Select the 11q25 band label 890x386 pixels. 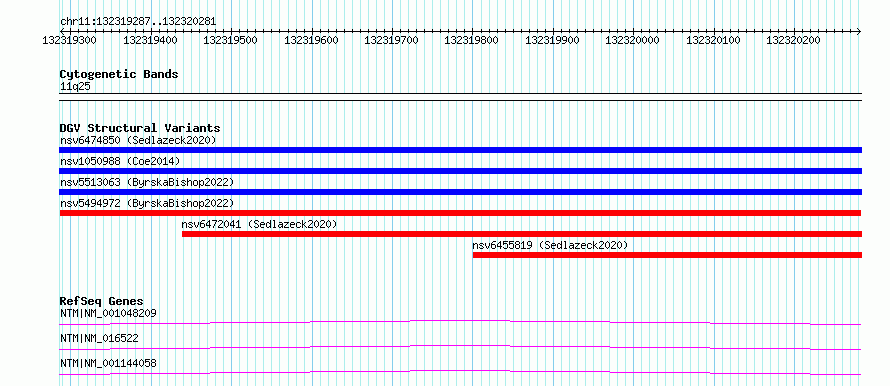(x=75, y=87)
